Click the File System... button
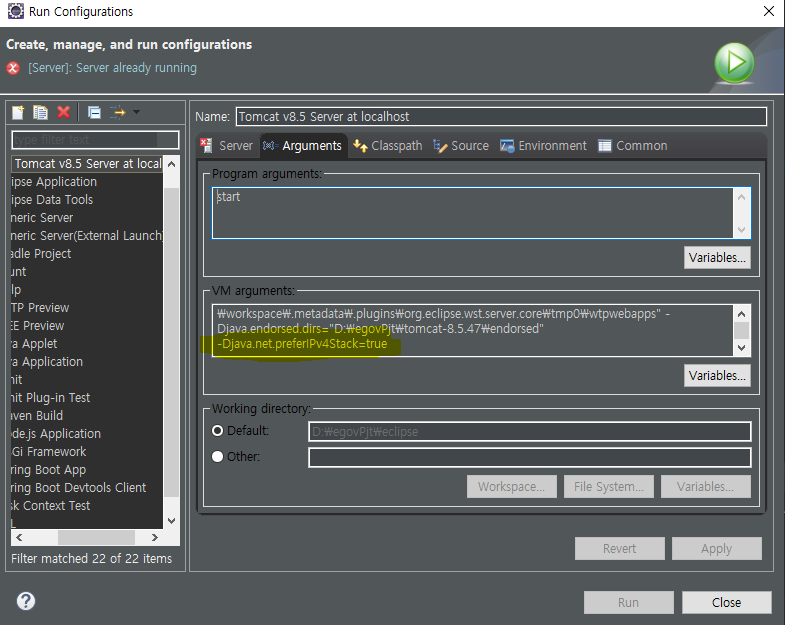 tap(609, 486)
